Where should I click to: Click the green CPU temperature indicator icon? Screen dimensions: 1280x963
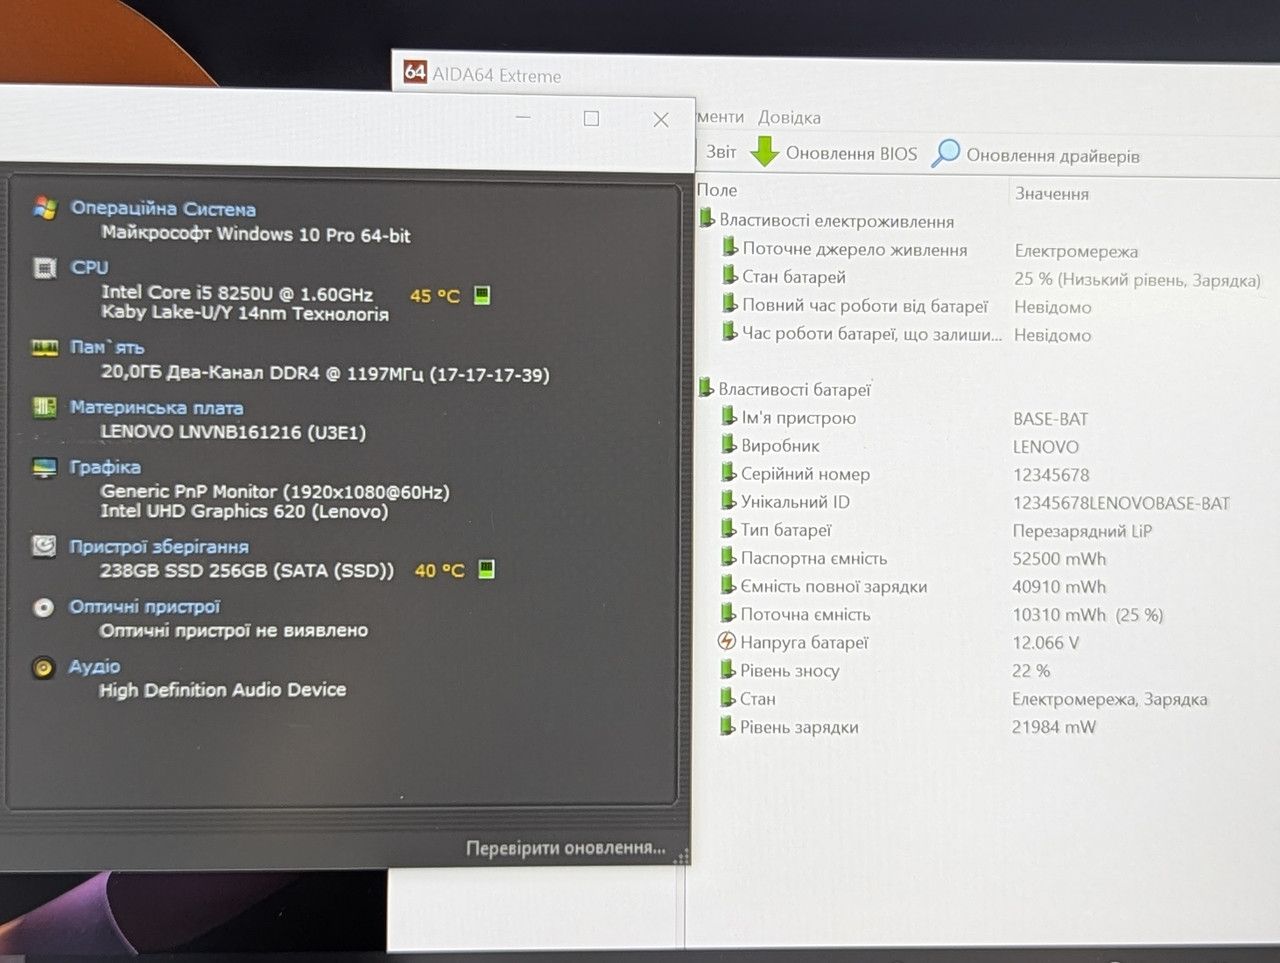[482, 295]
